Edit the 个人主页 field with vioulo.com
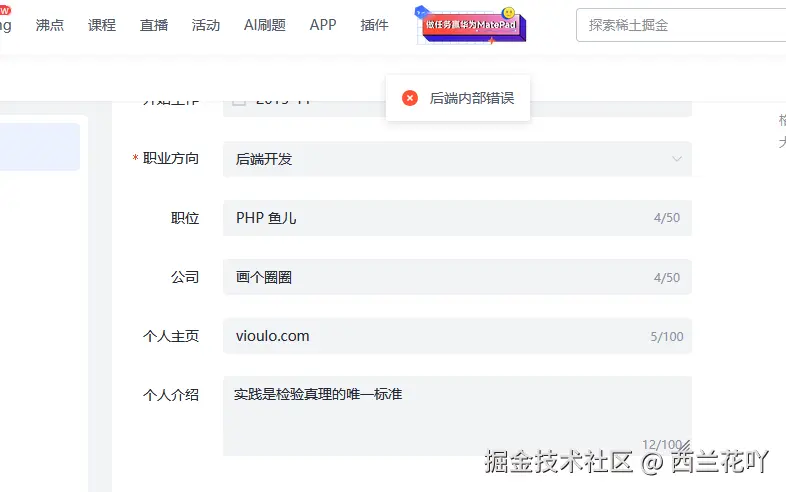Image resolution: width=786 pixels, height=492 pixels. point(440,336)
